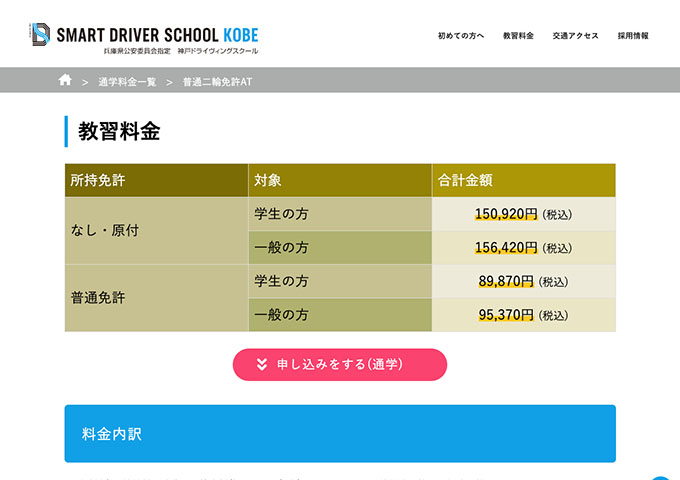Click the なし・原付 table cell

[x=157, y=231]
